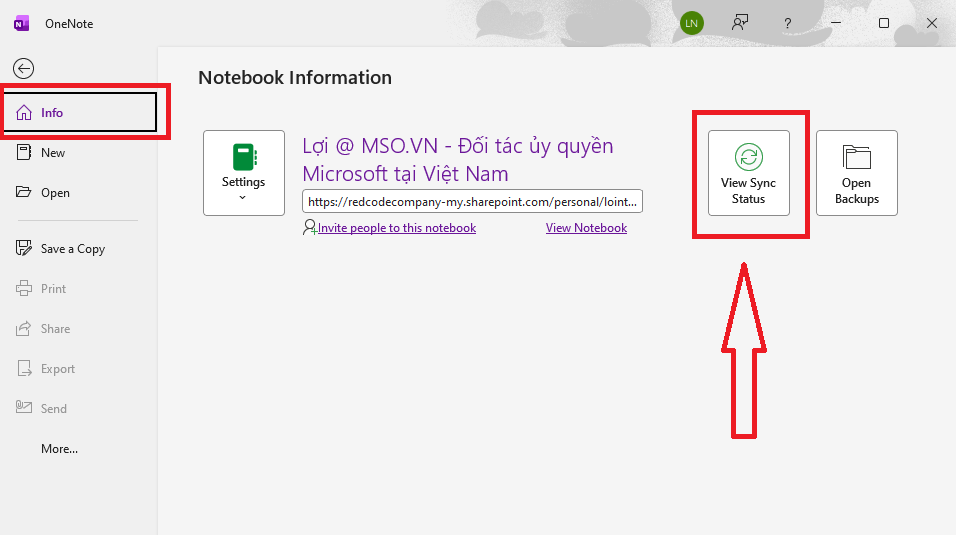This screenshot has height=535, width=956.
Task: Select Save a Copy option
Action: click(78, 249)
